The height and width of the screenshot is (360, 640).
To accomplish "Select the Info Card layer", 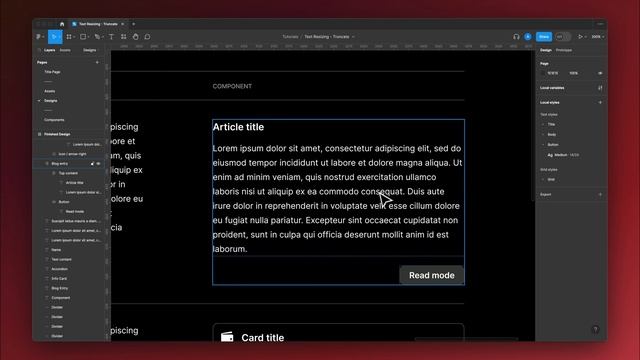I will 59,279.
